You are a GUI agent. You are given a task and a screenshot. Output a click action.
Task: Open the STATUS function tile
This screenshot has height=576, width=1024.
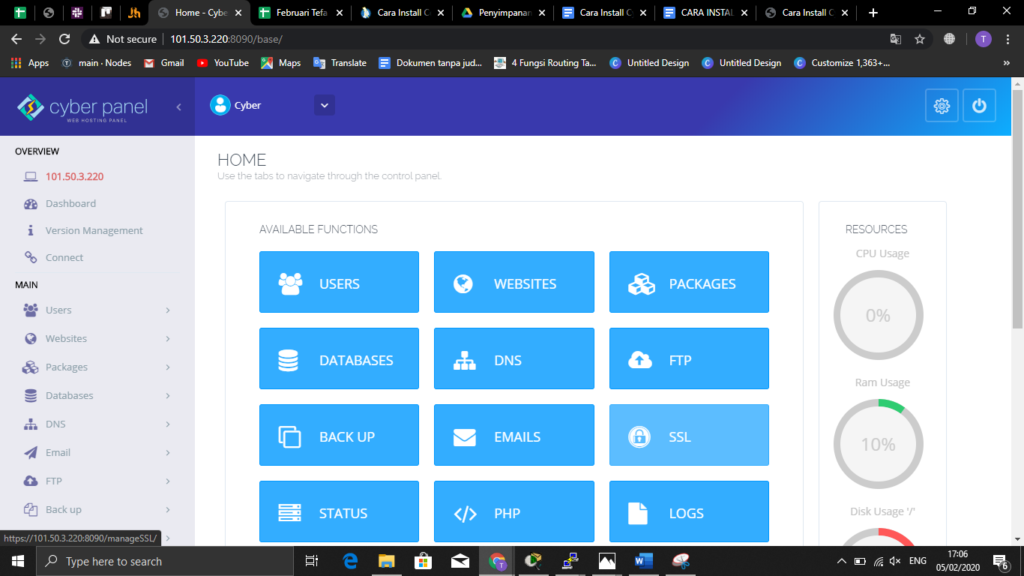(339, 511)
